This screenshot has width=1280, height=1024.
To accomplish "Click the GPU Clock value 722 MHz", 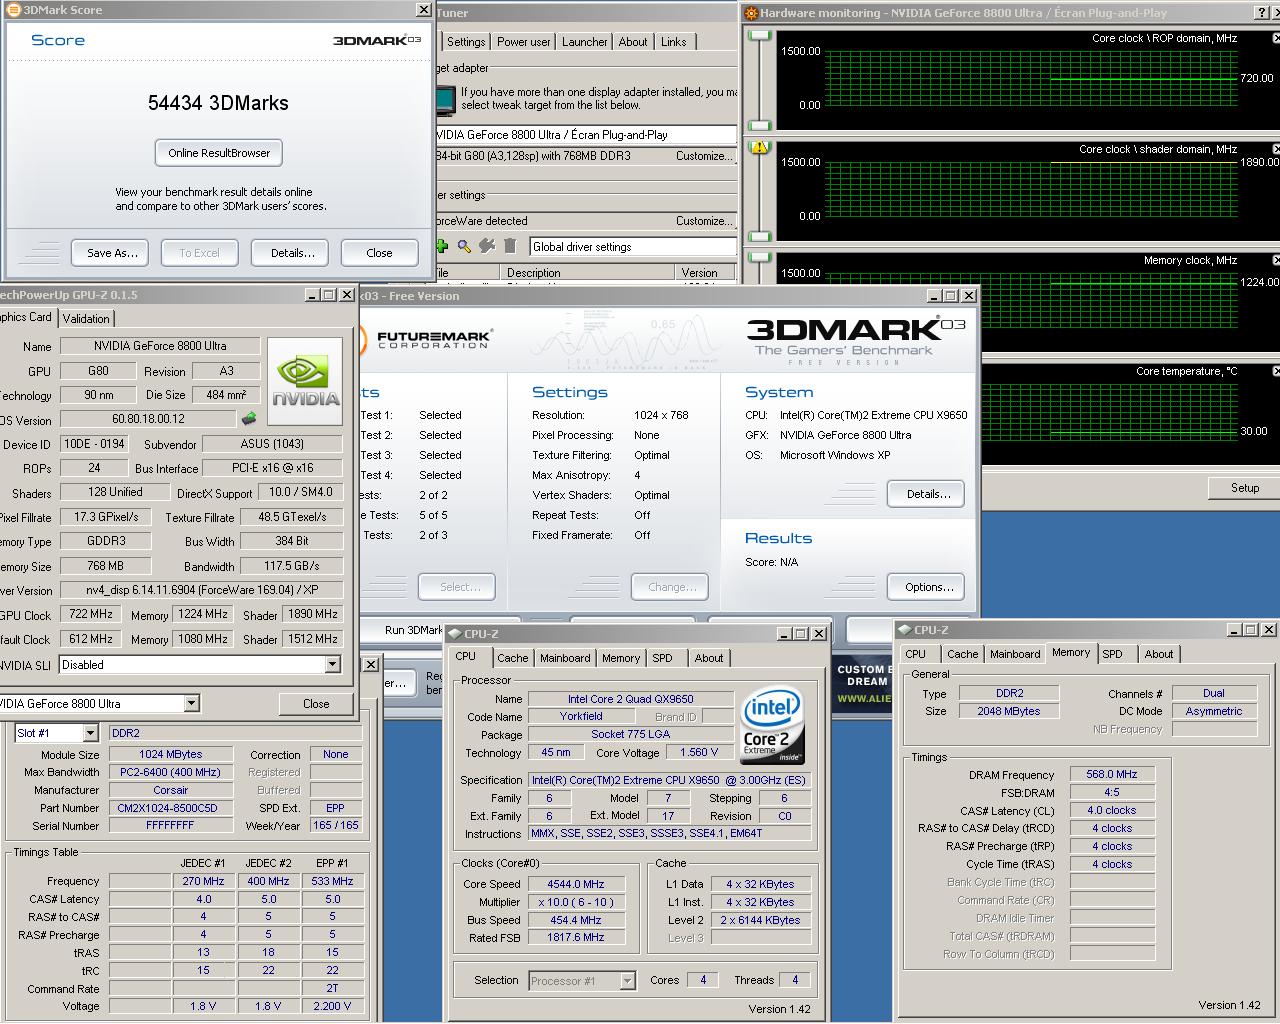I will coord(91,614).
